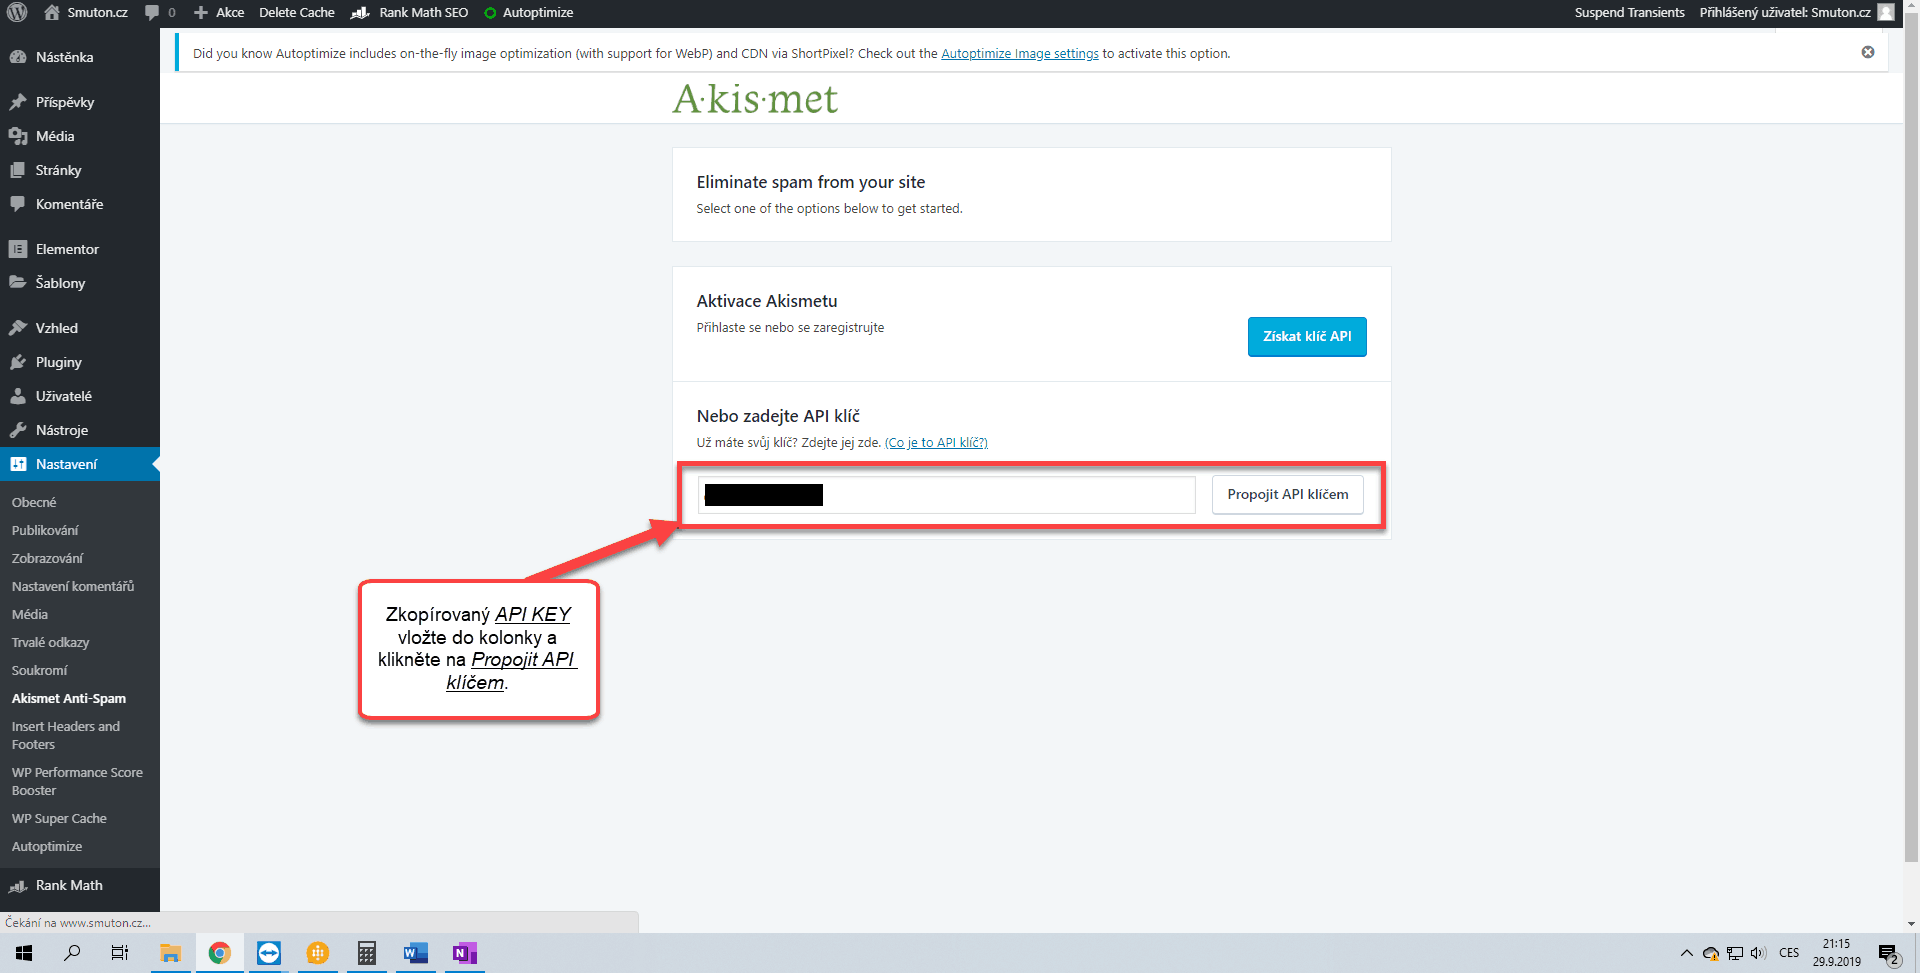
Task: Open Elementor menu
Action: pos(80,249)
